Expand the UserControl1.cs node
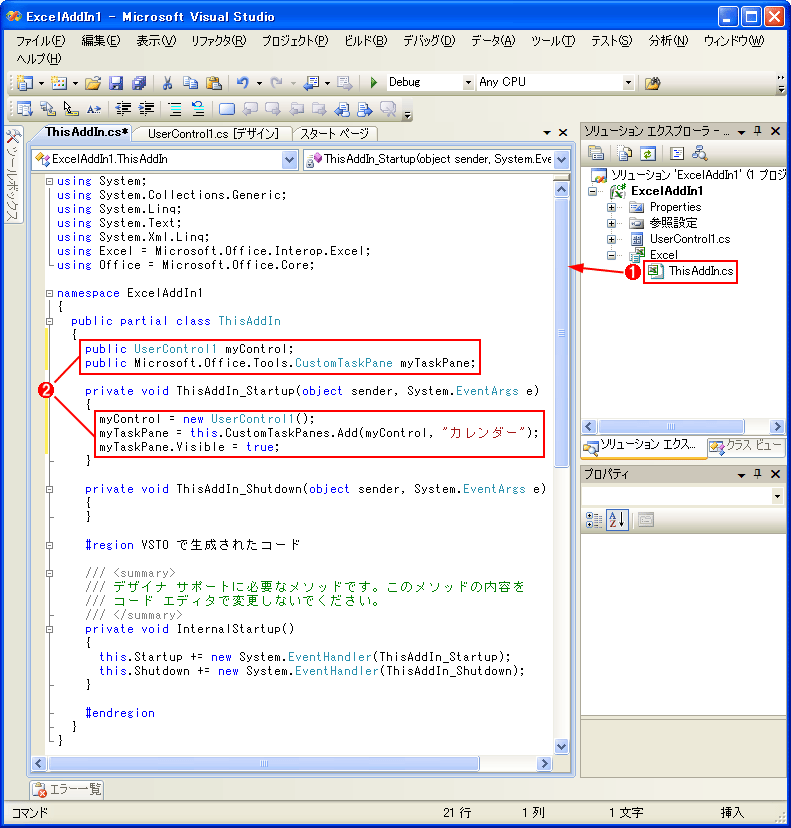The width and height of the screenshot is (791, 828). click(611, 239)
